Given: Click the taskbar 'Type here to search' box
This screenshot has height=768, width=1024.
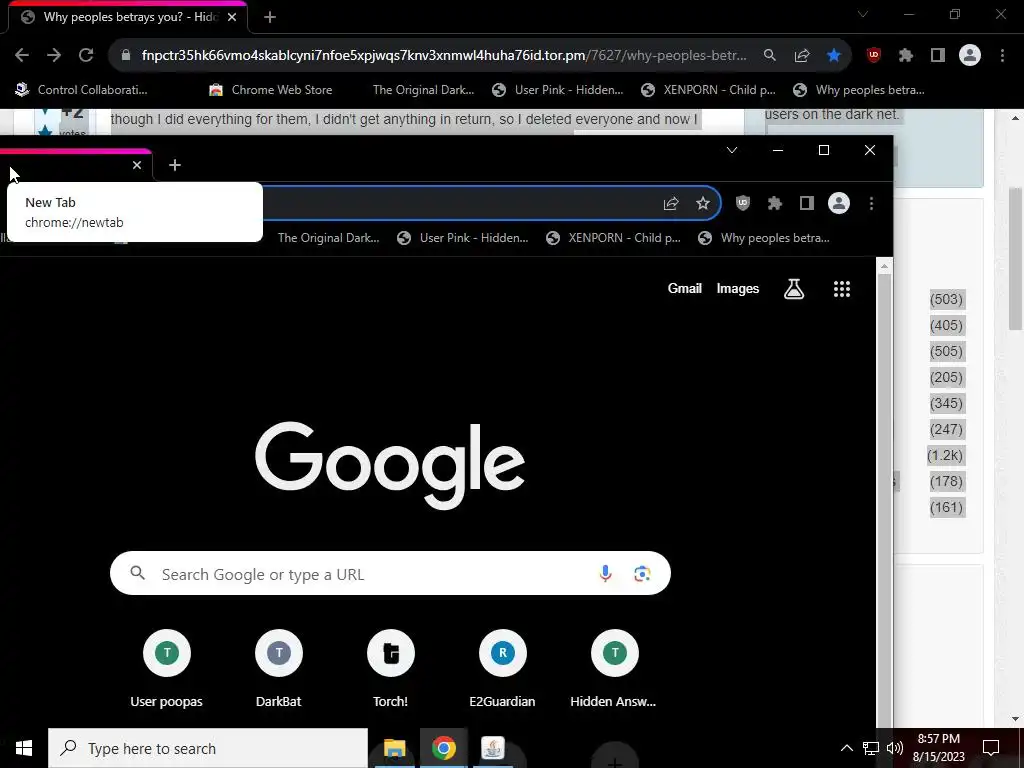Looking at the screenshot, I should [208, 748].
